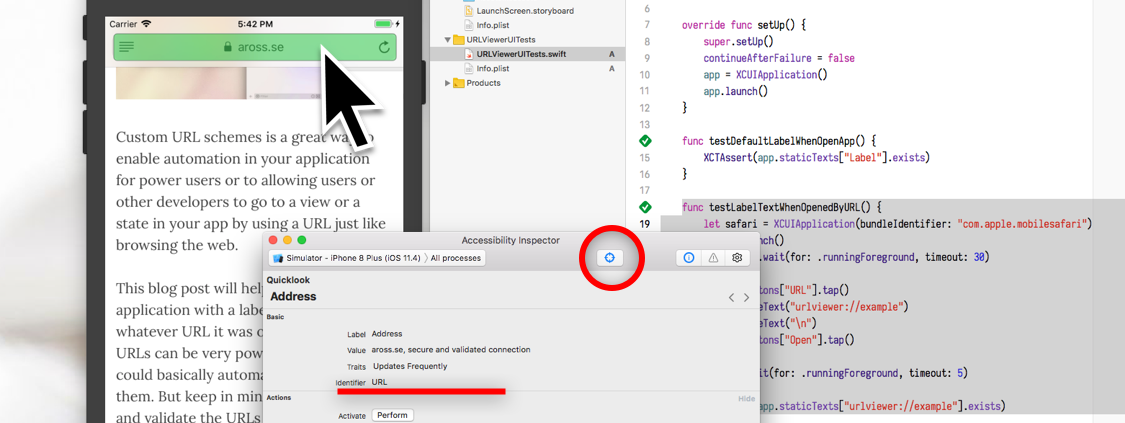The width and height of the screenshot is (1125, 423).
Task: Go to previous element in Quicklook
Action: (x=731, y=298)
